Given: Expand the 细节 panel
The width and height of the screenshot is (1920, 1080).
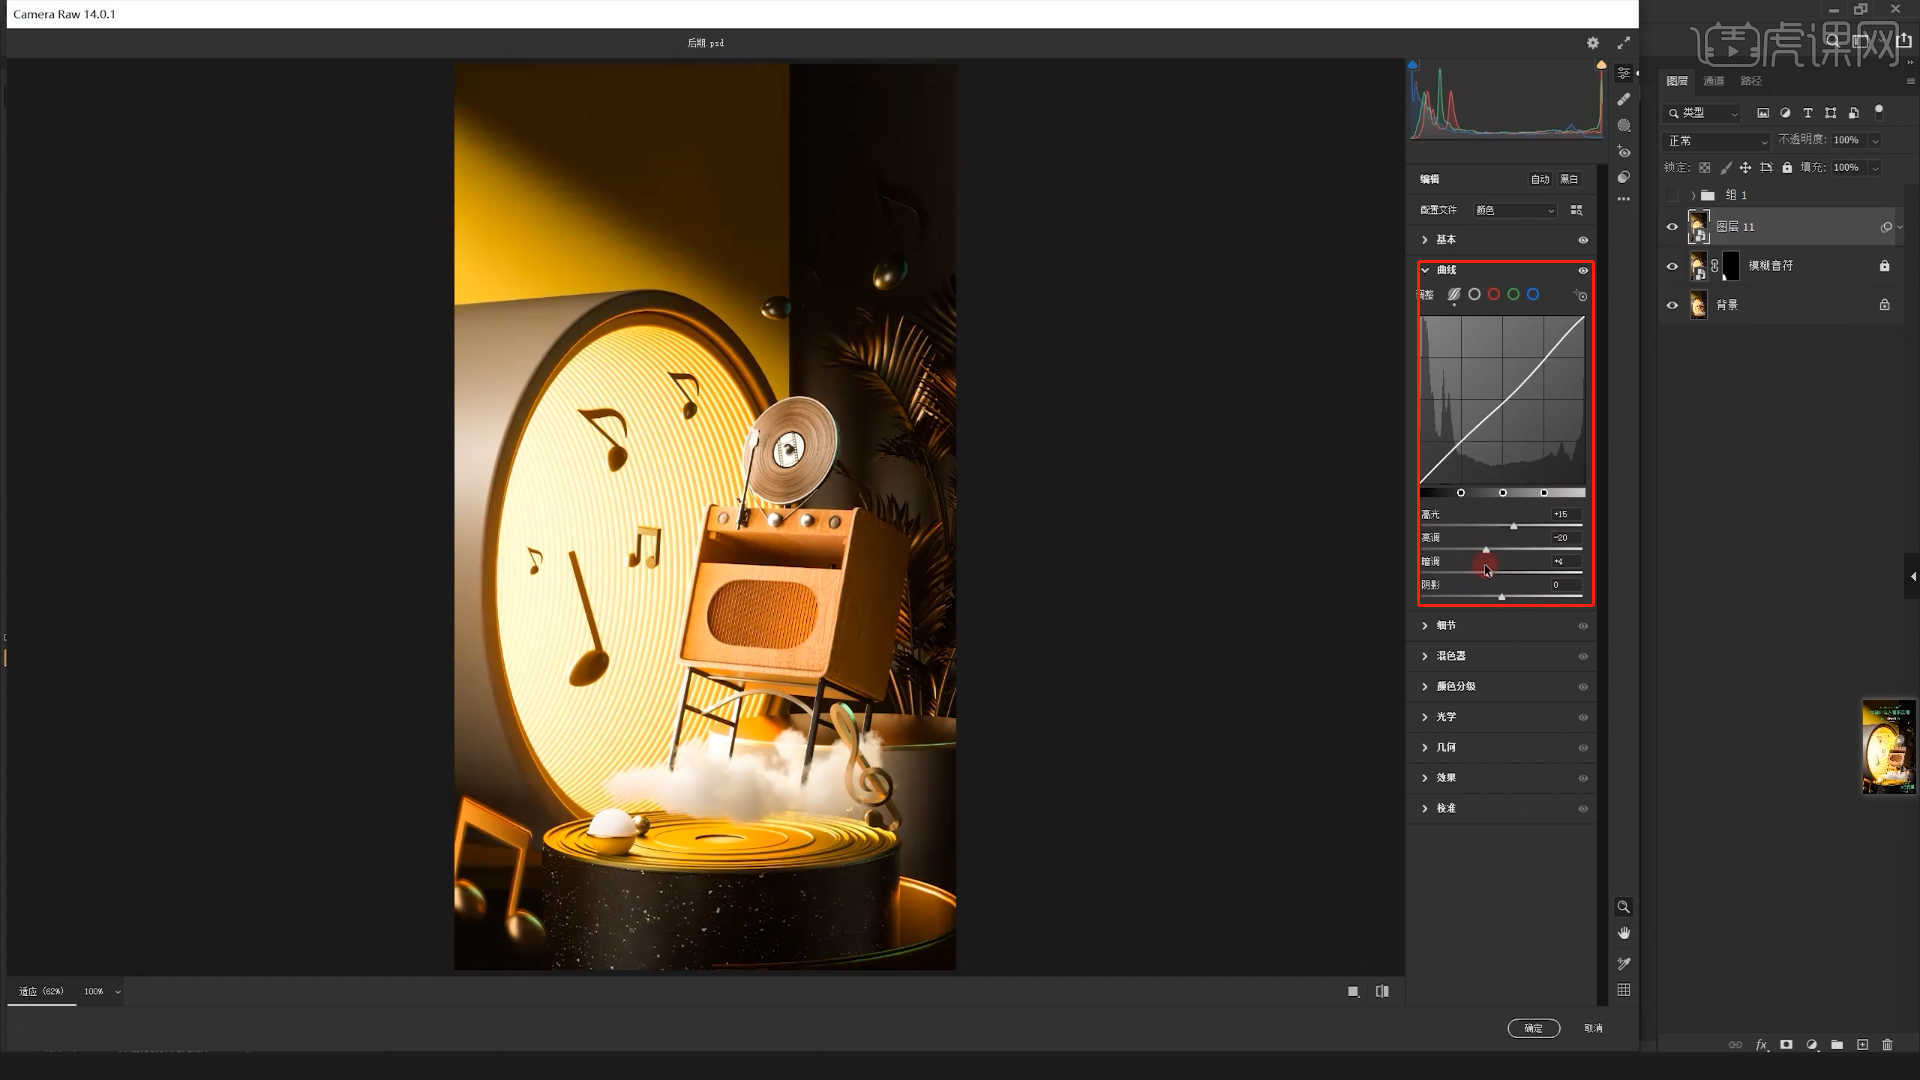Looking at the screenshot, I should point(1425,626).
